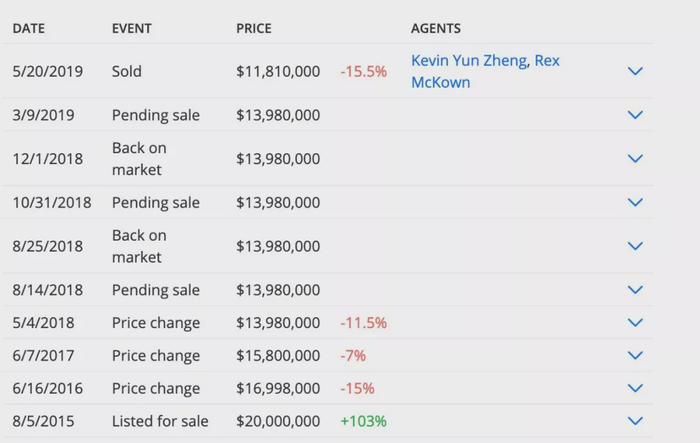
Task: Expand the 10/31/2018 Pending sale chevron
Action: 634,203
